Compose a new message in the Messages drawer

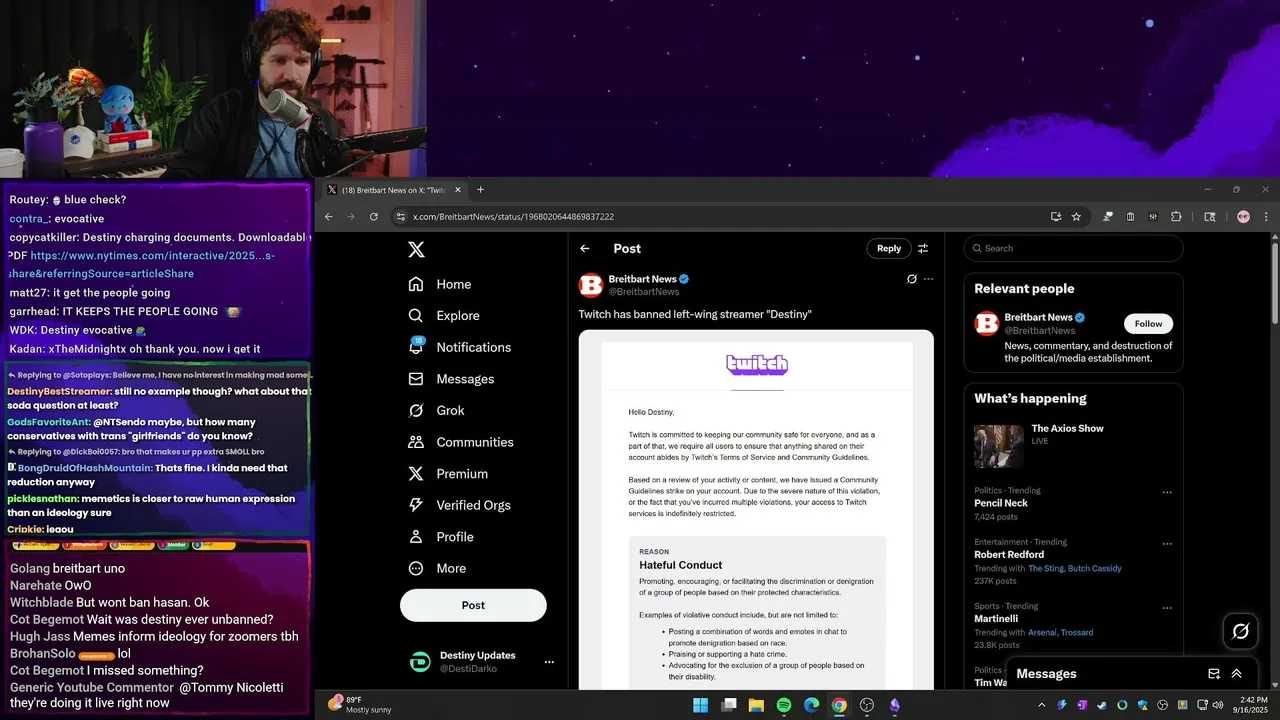click(x=1214, y=674)
